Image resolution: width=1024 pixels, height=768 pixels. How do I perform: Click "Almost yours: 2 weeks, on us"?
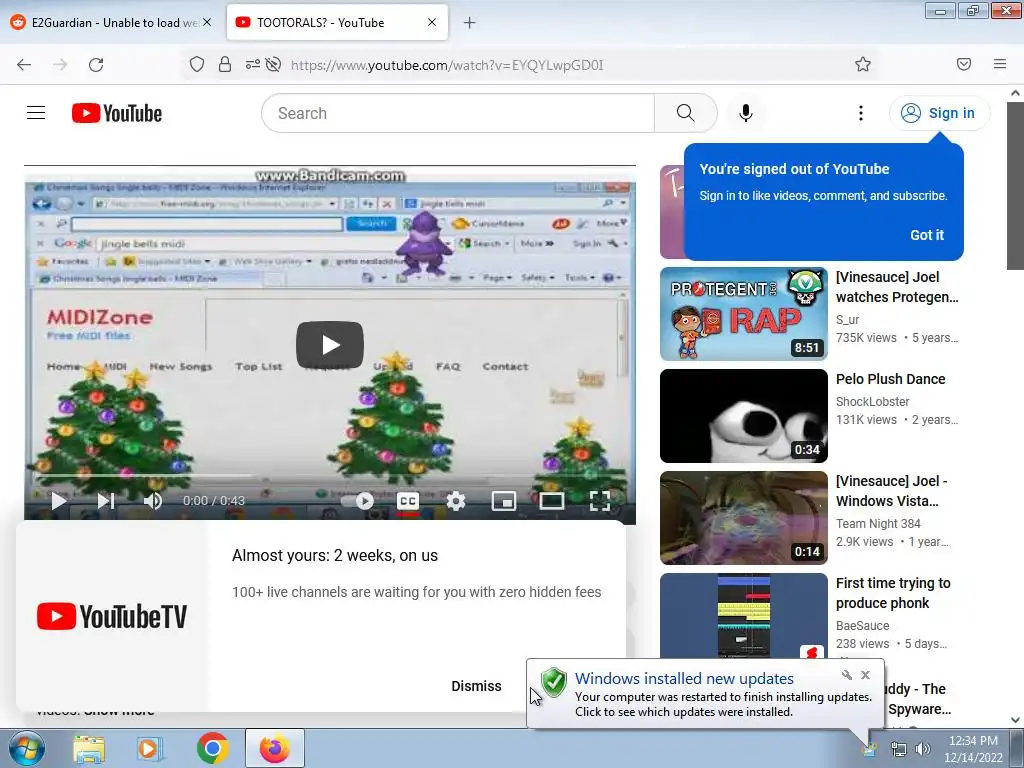tap(334, 555)
